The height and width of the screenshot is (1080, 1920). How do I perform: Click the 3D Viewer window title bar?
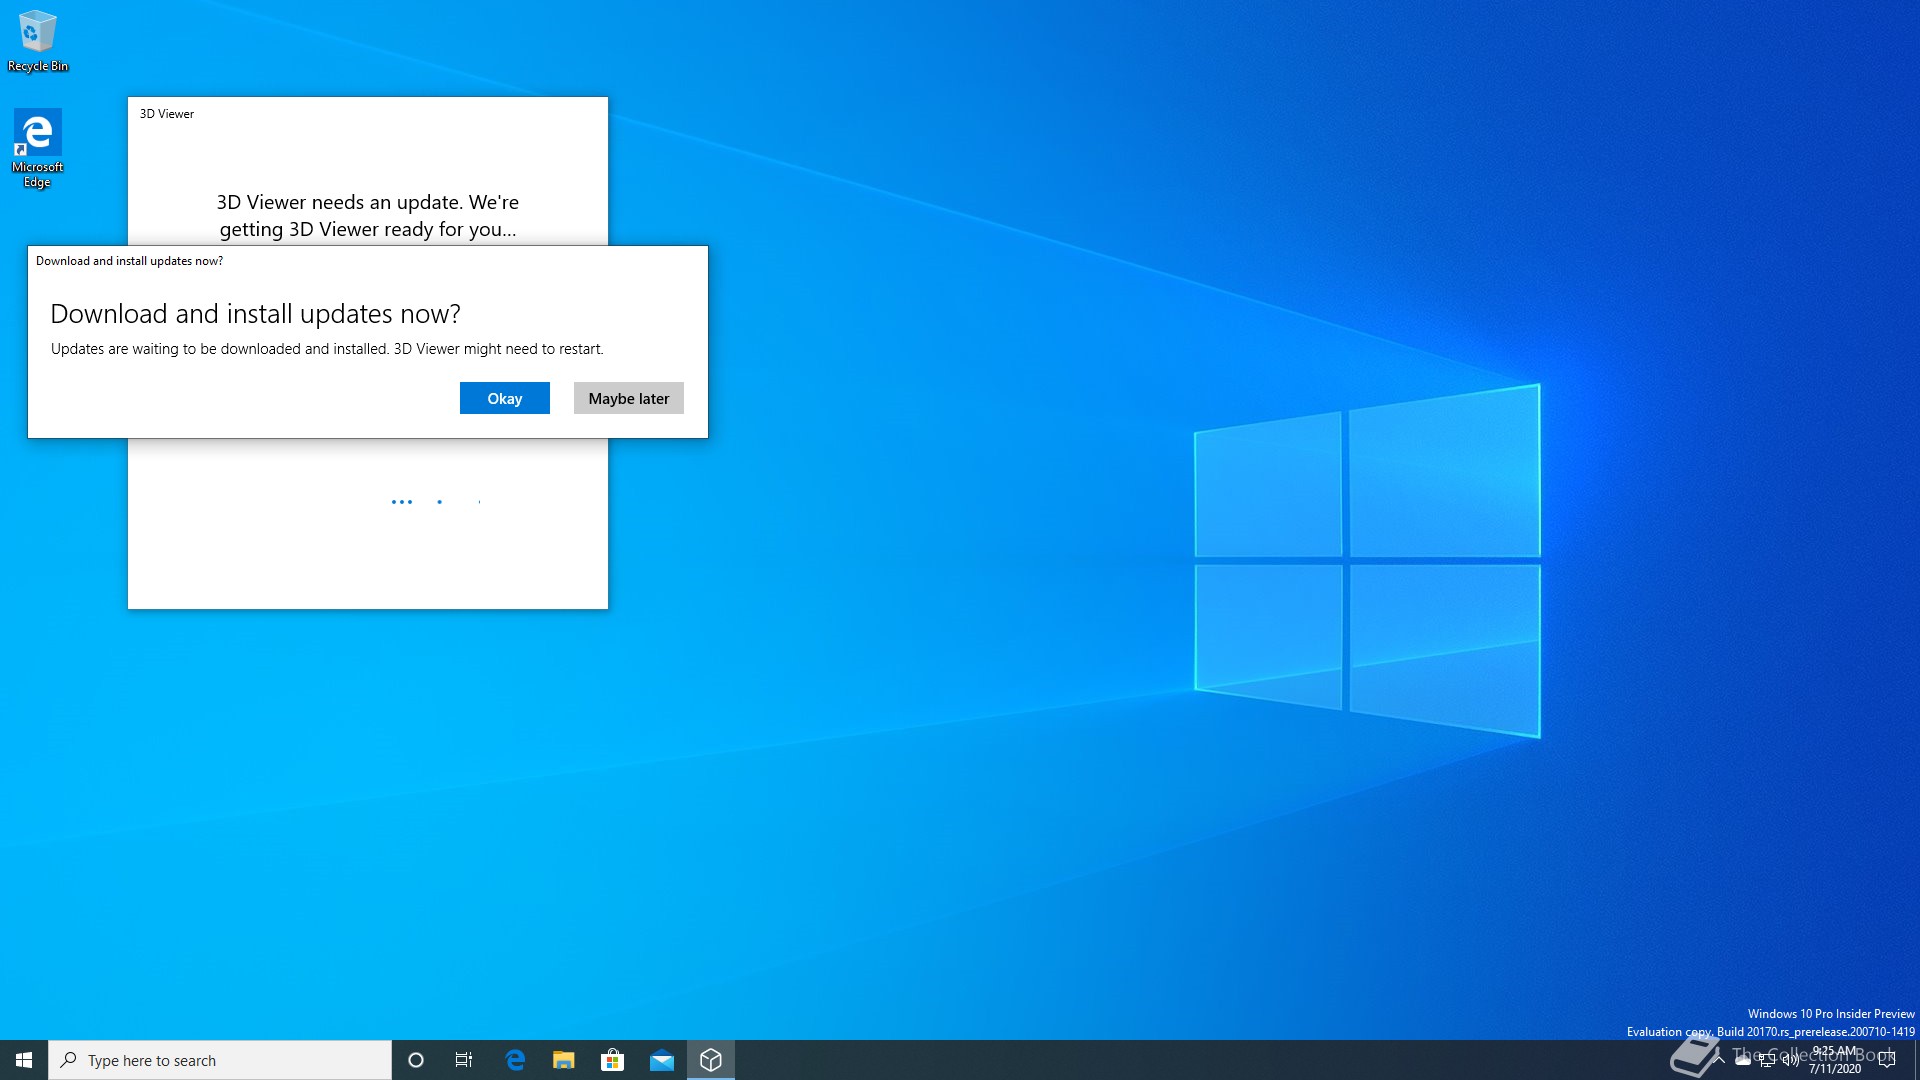(x=368, y=113)
